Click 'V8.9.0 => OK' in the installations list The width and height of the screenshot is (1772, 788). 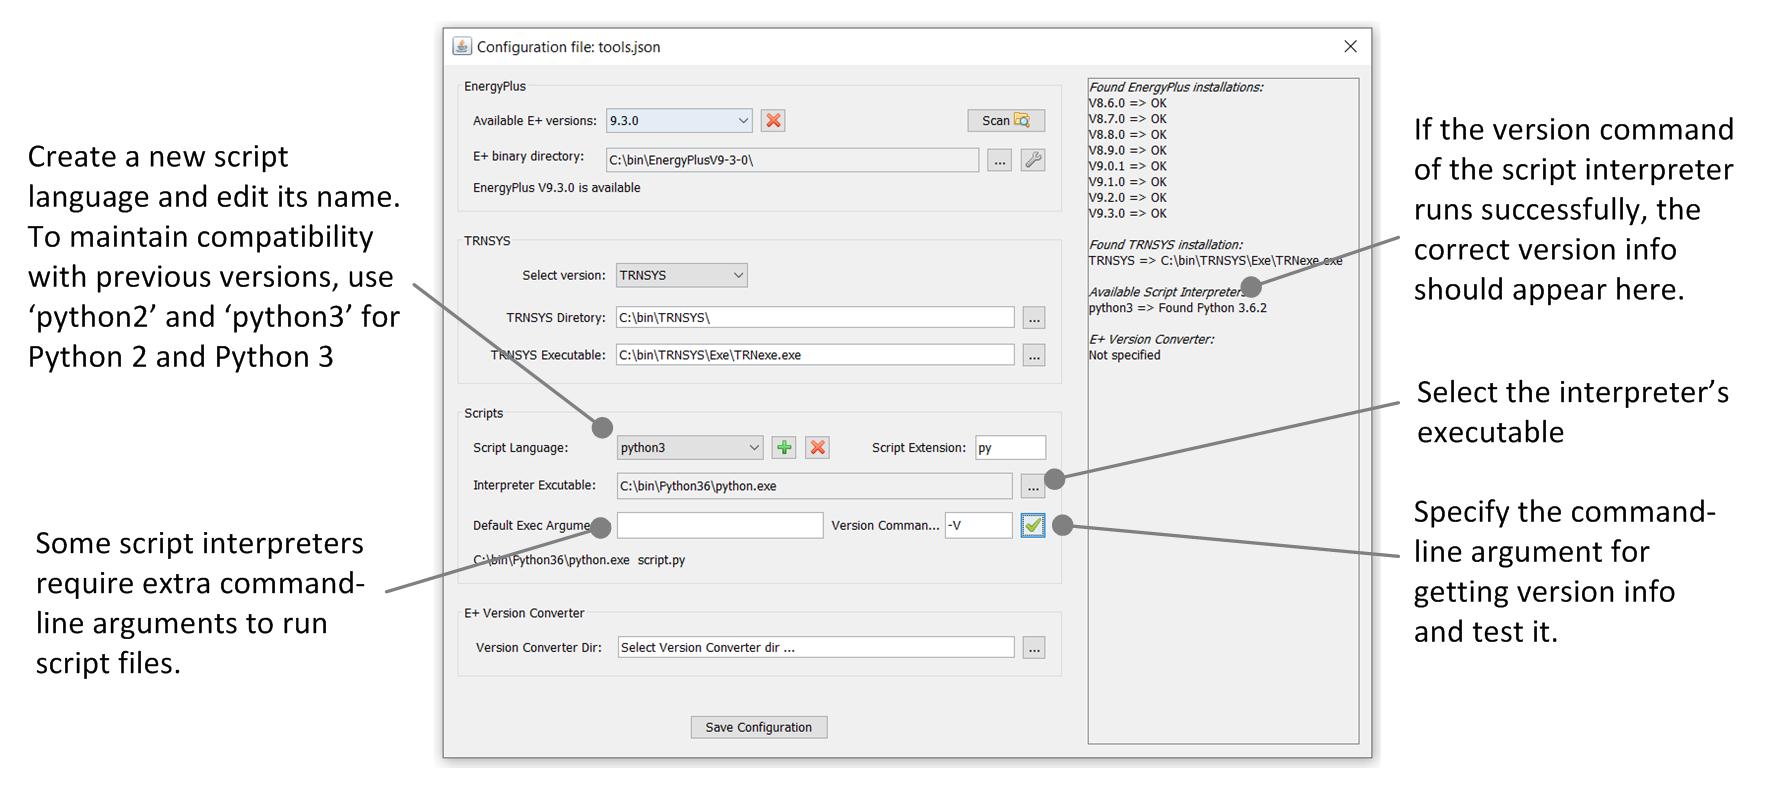[1128, 150]
